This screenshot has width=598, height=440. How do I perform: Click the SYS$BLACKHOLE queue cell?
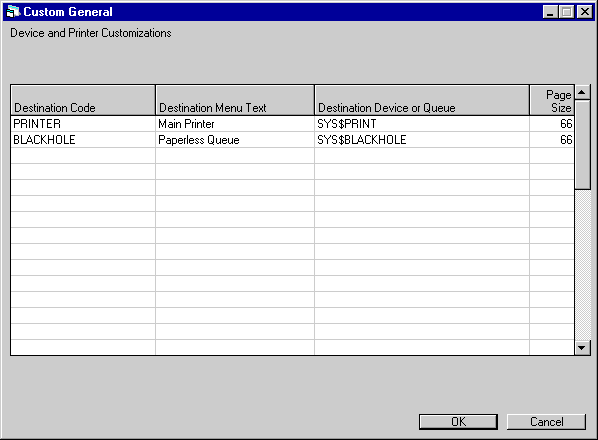click(422, 140)
